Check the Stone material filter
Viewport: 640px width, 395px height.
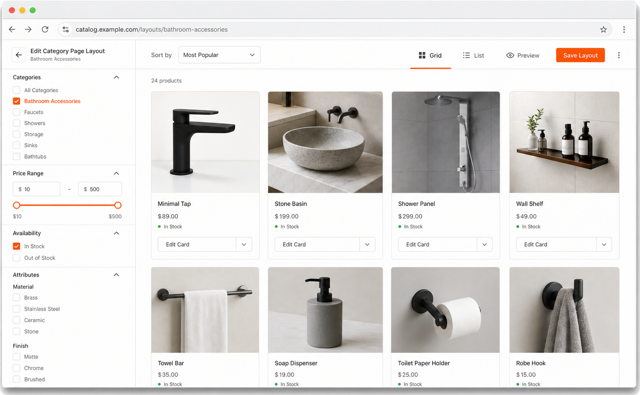[16, 331]
